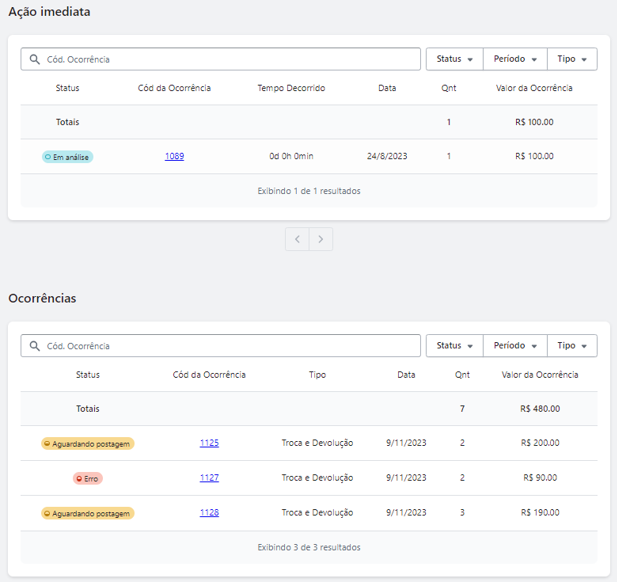Screen dimensions: 617x582
Task: Click Aguardando postagem badge for occurrence 1128
Action: [x=88, y=514]
